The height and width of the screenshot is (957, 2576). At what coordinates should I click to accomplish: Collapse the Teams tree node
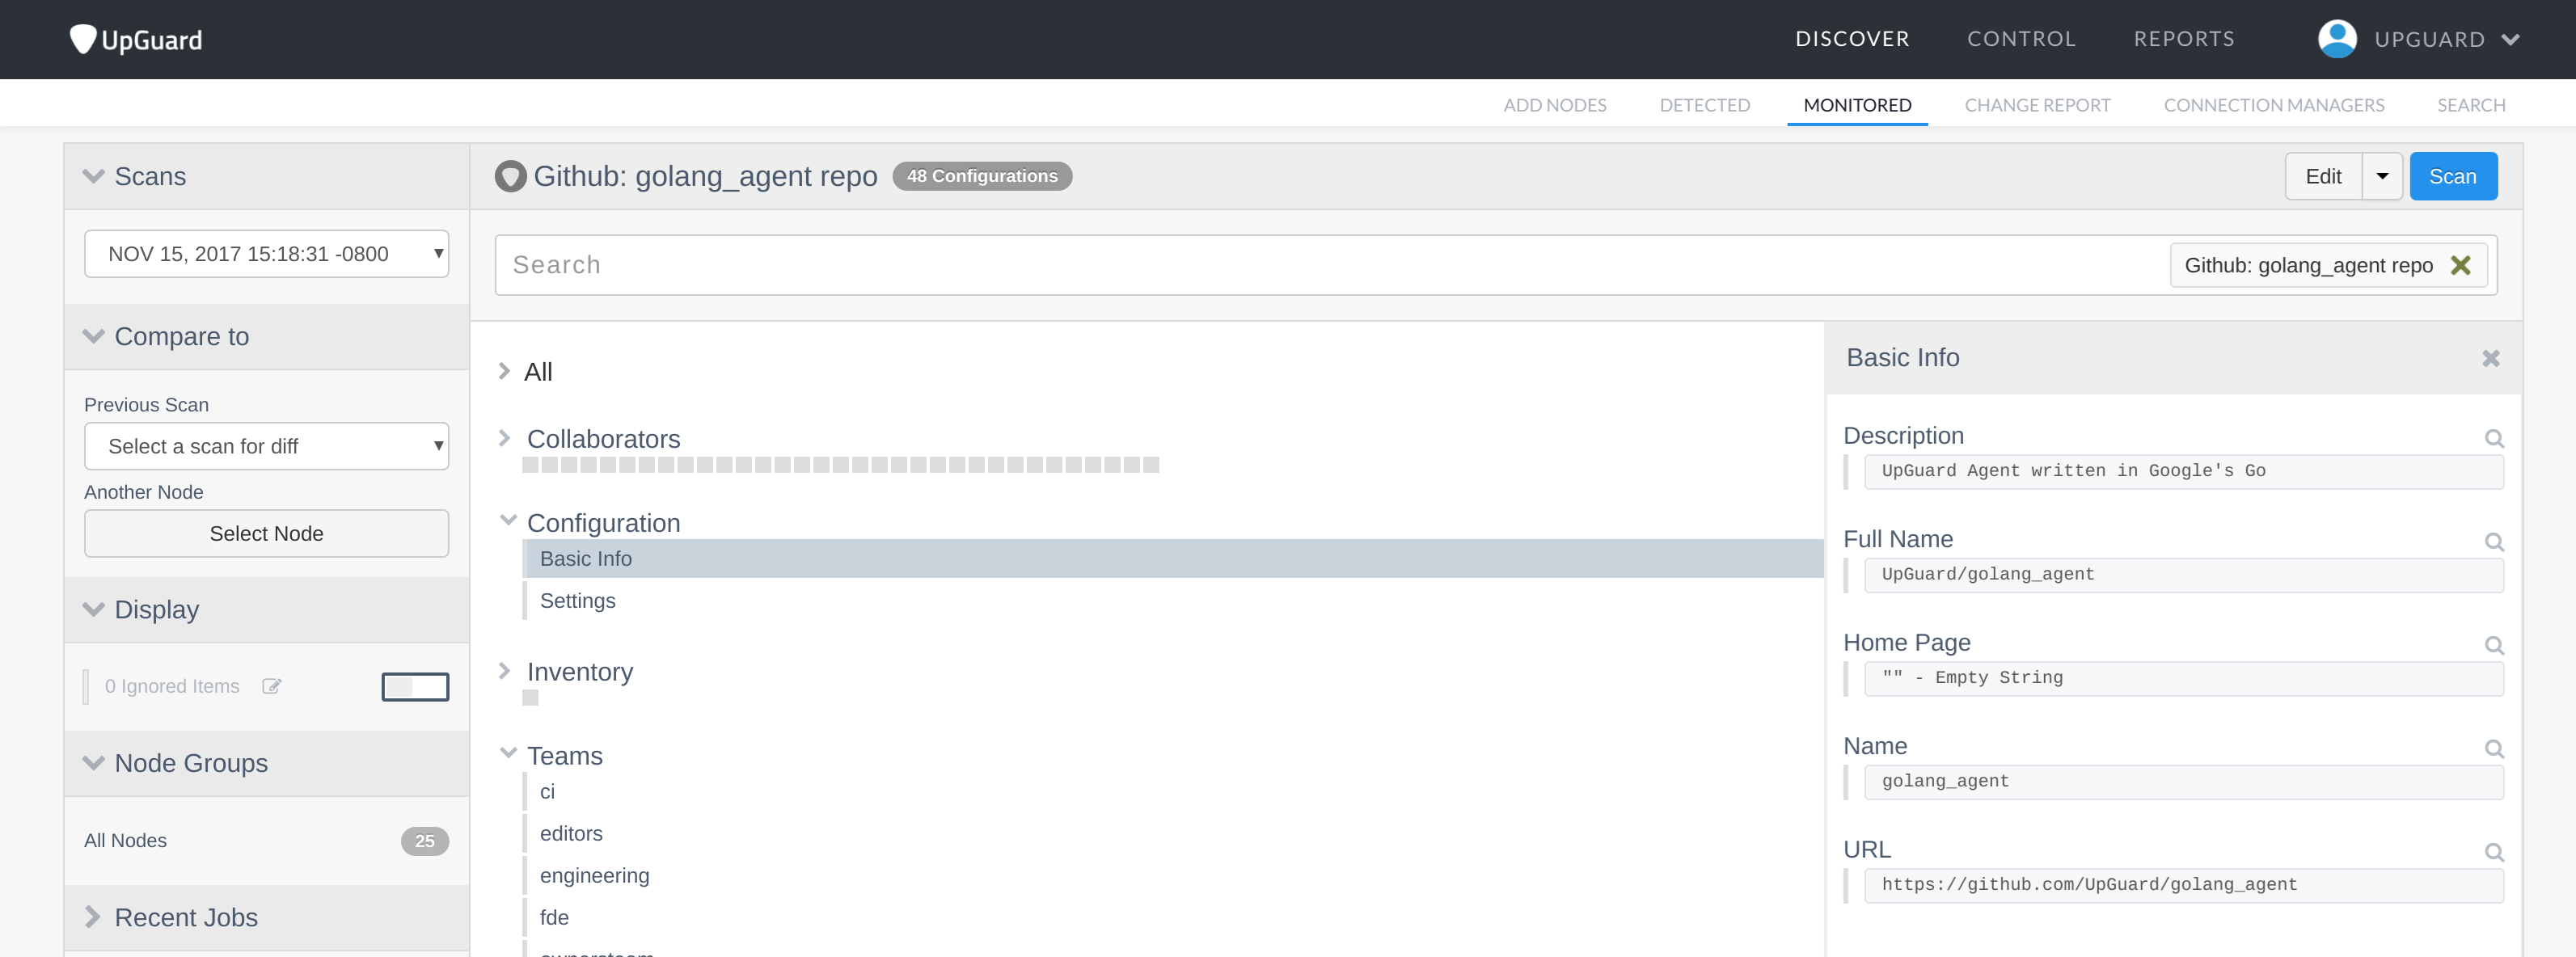[x=508, y=753]
